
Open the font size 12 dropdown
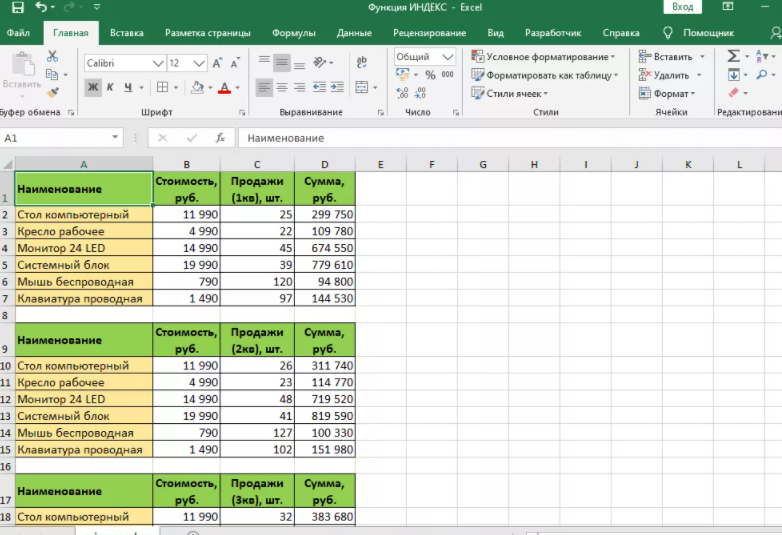pos(199,63)
